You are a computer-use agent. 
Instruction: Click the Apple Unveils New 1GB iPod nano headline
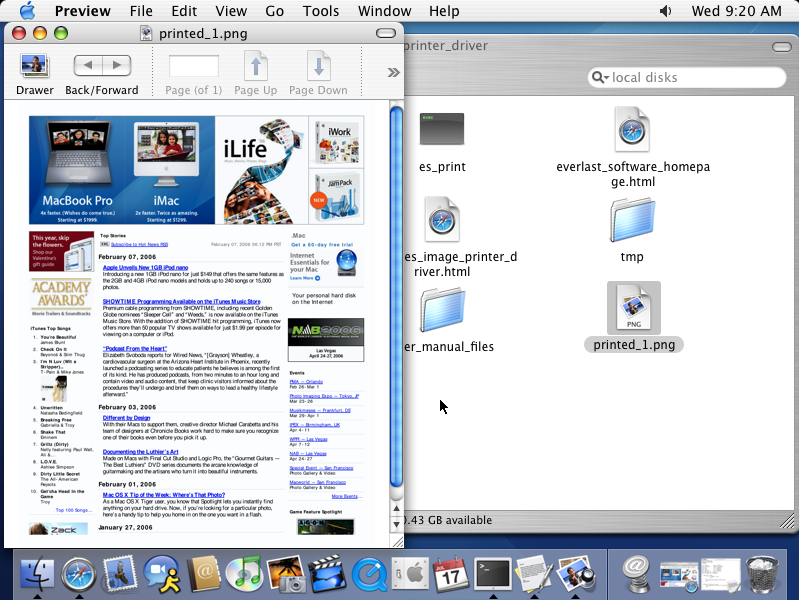pos(145,267)
